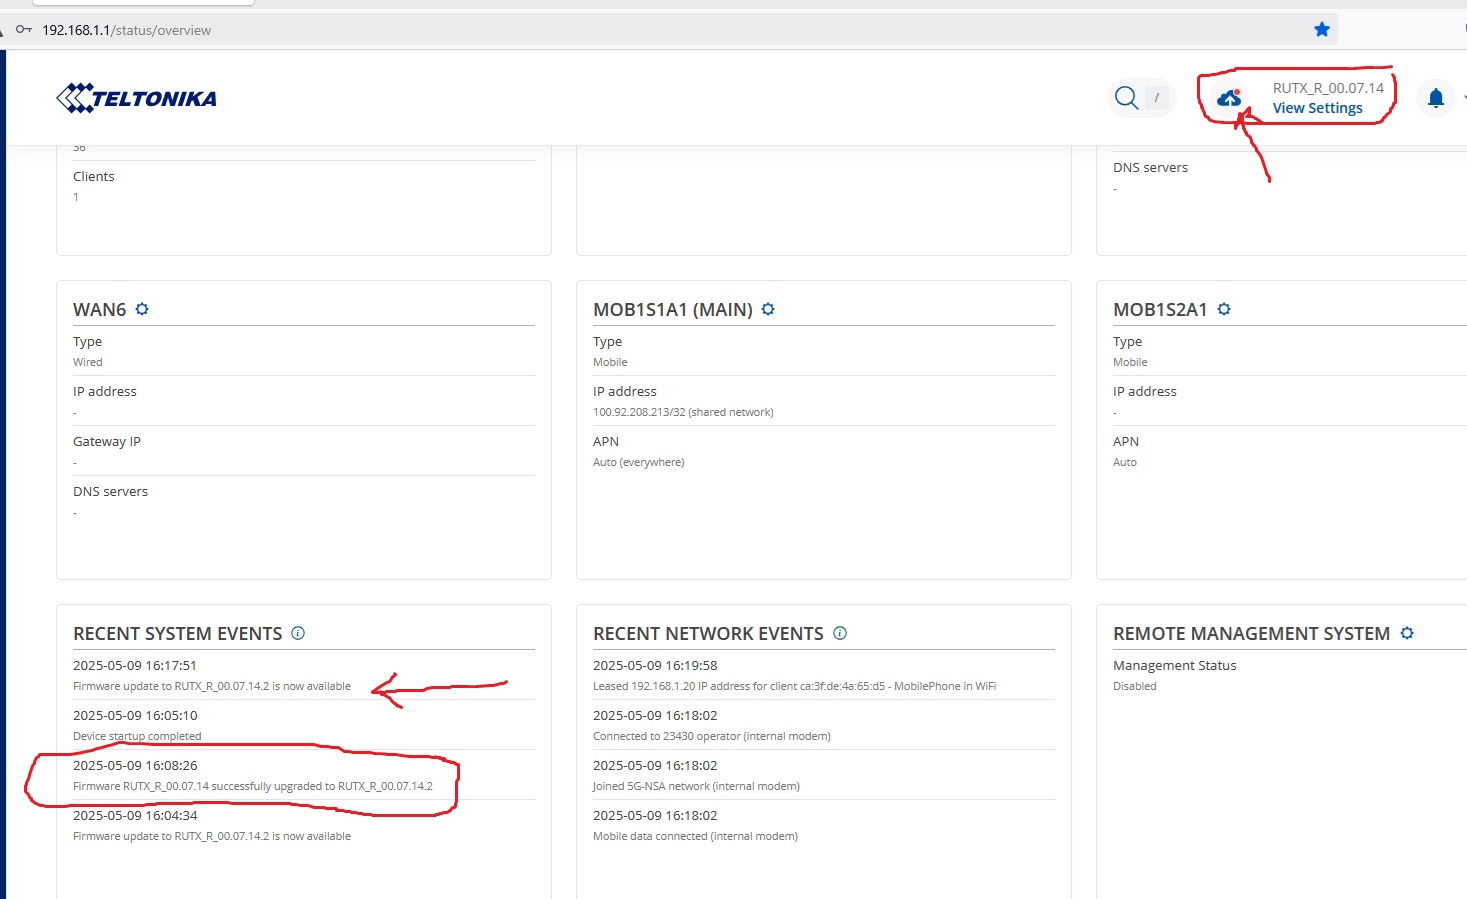Image resolution: width=1467 pixels, height=899 pixels.
Task: Click WAN6 DNS servers label
Action: coord(110,491)
